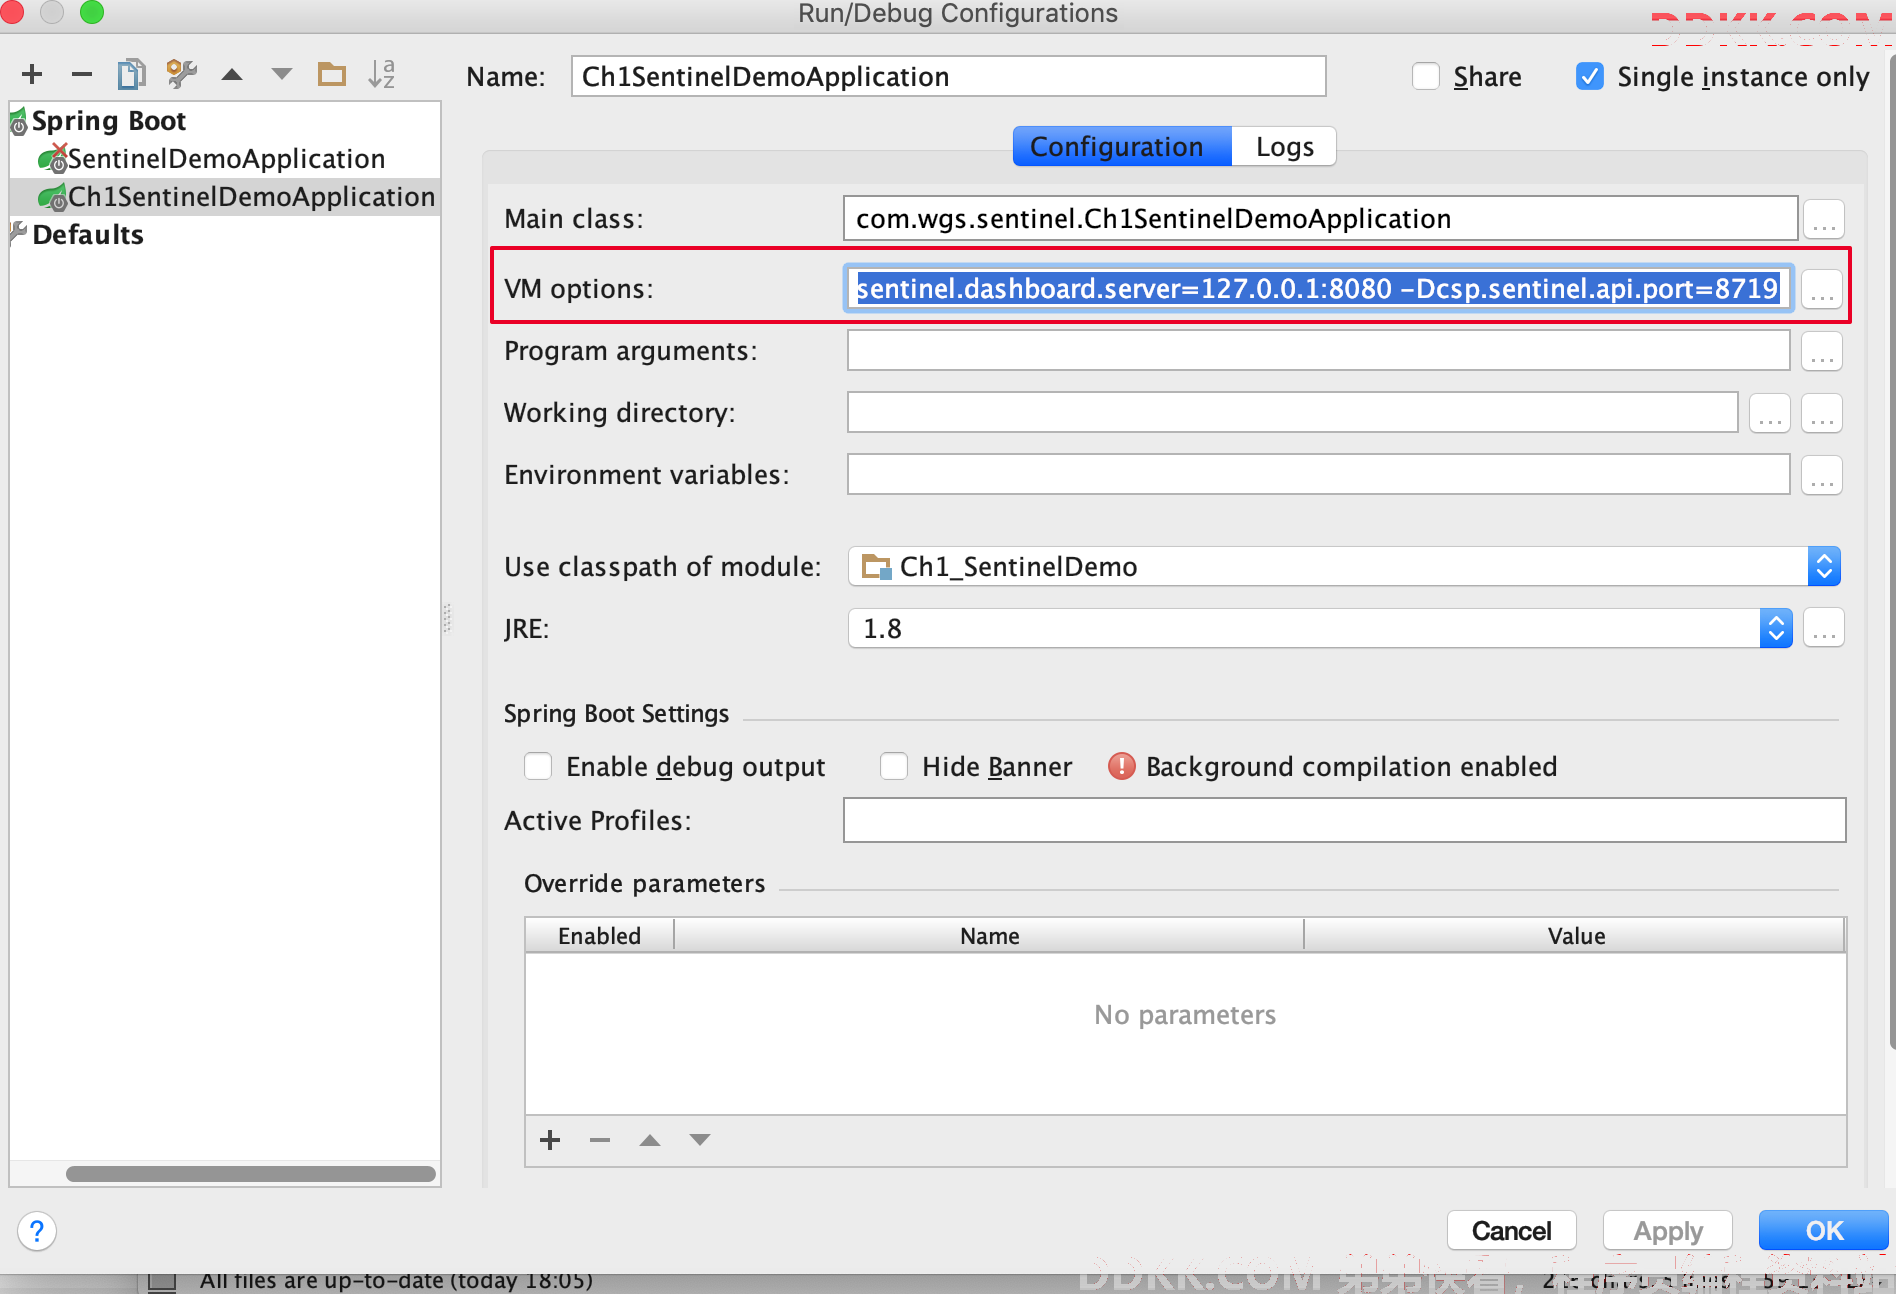
Task: Focus the VM options text field
Action: point(1318,289)
